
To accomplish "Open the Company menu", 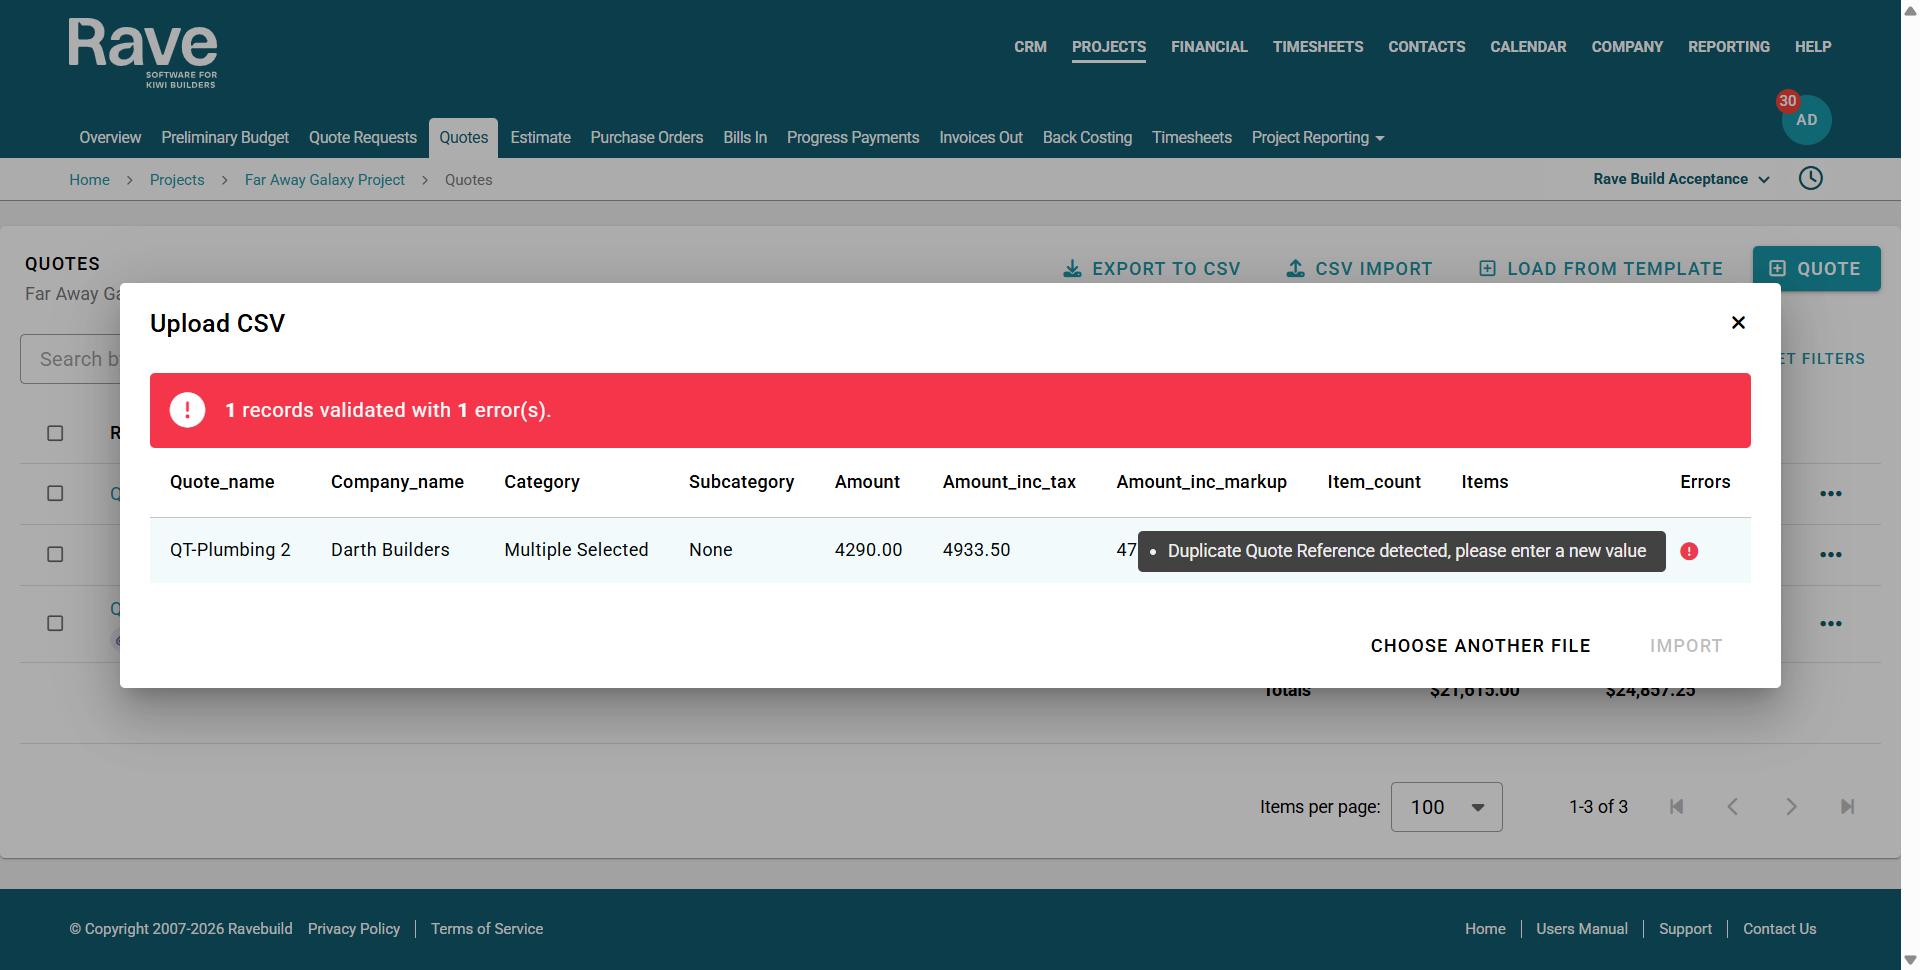I will (1627, 47).
